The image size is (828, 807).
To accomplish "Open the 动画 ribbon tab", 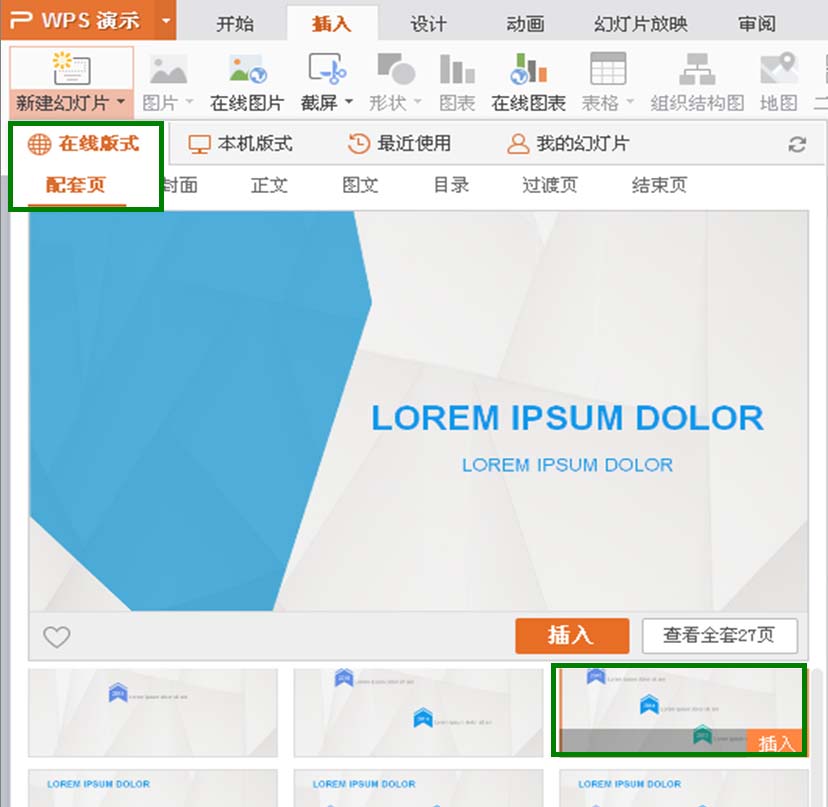I will point(525,24).
